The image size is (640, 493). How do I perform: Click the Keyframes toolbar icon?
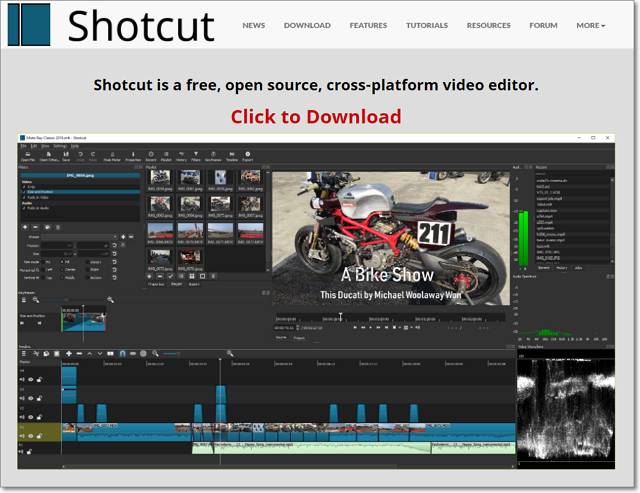[x=213, y=155]
